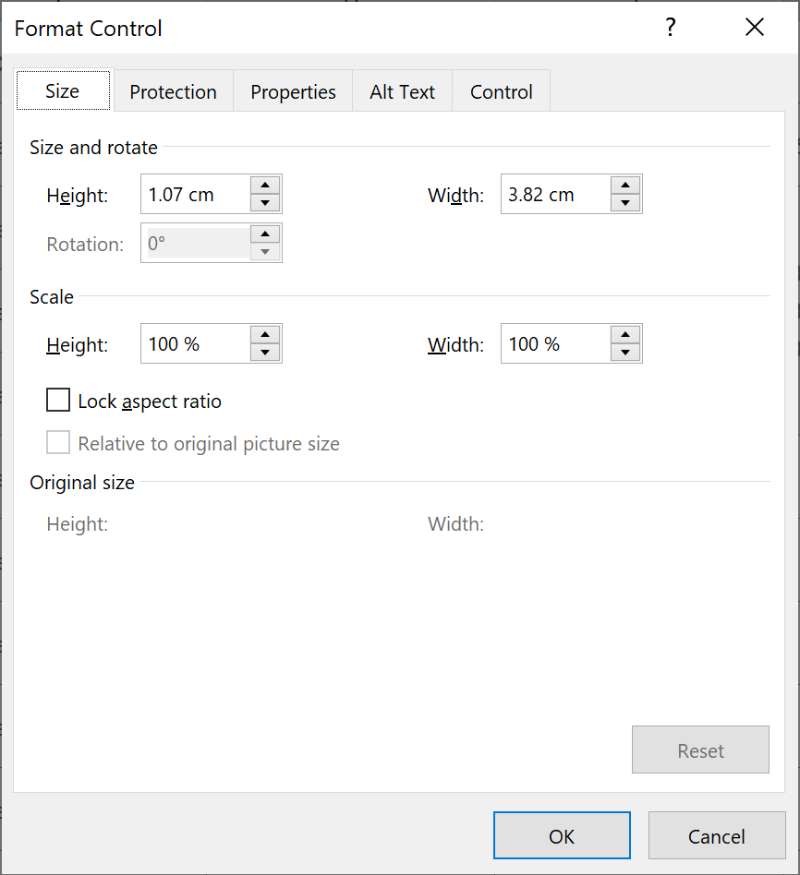The width and height of the screenshot is (800, 875).
Task: Check Relative to original picture size
Action: pyautogui.click(x=60, y=443)
